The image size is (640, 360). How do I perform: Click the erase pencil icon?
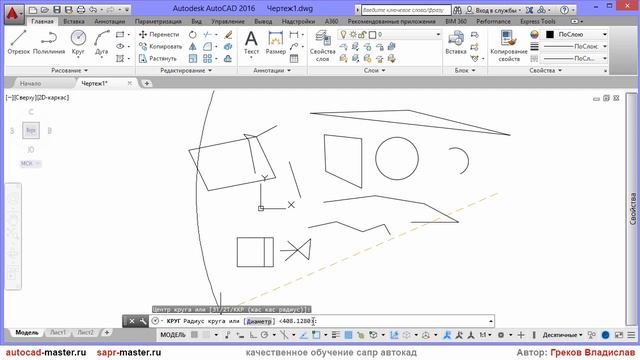click(228, 35)
